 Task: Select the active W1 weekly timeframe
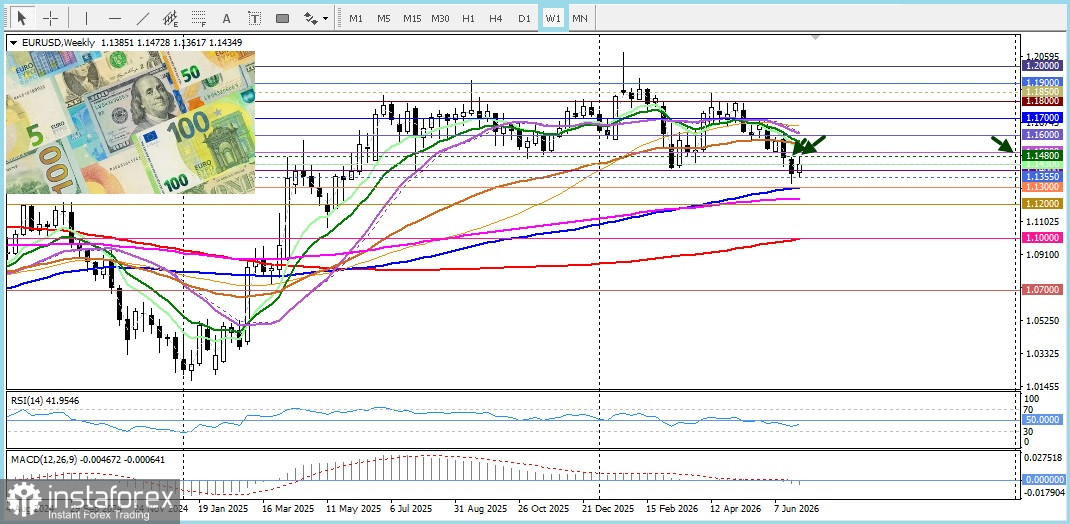[x=552, y=18]
